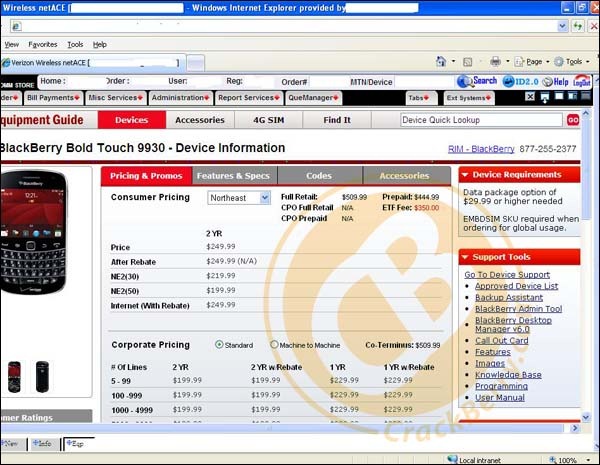Switch to the Features & Specs tab
This screenshot has height=465, width=600.
point(233,176)
